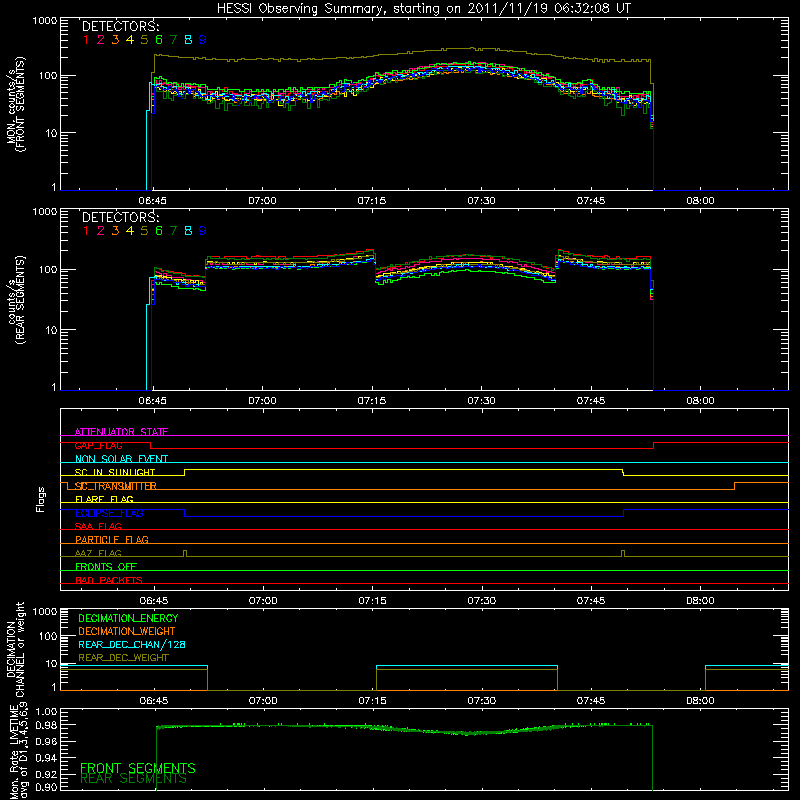Click the NON_SOLAR_EVENT flag label
Viewport: 800px width, 800px height.
click(x=121, y=459)
